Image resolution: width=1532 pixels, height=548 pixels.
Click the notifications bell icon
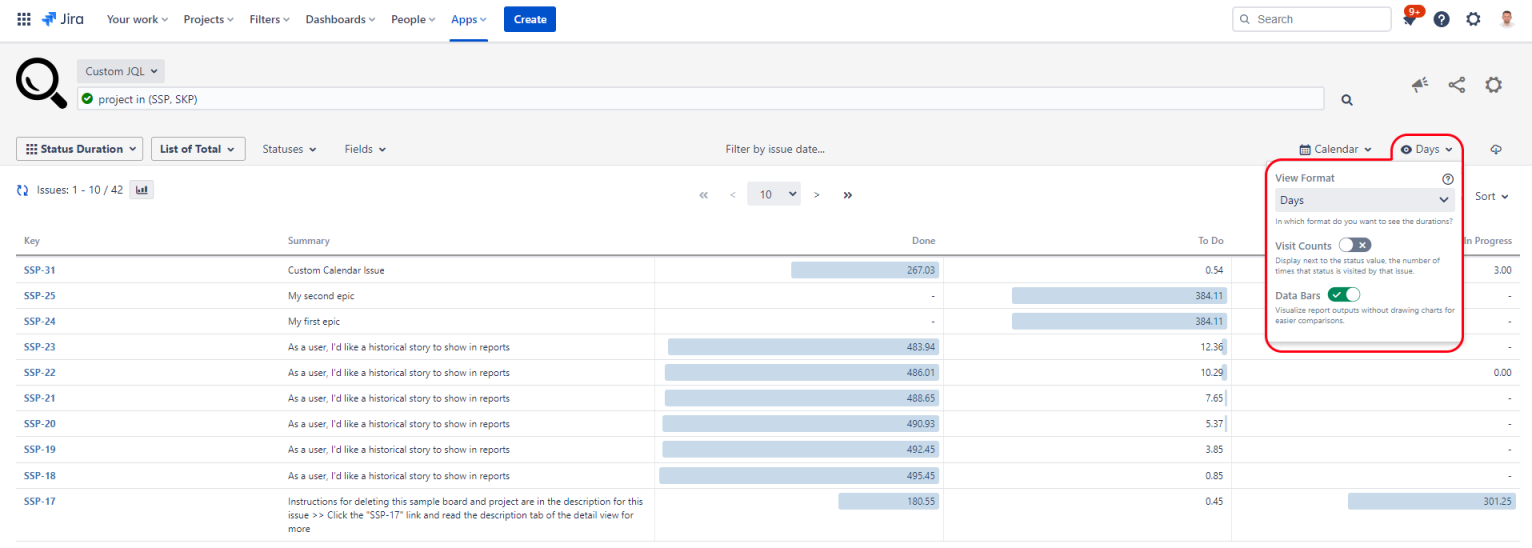(1410, 20)
